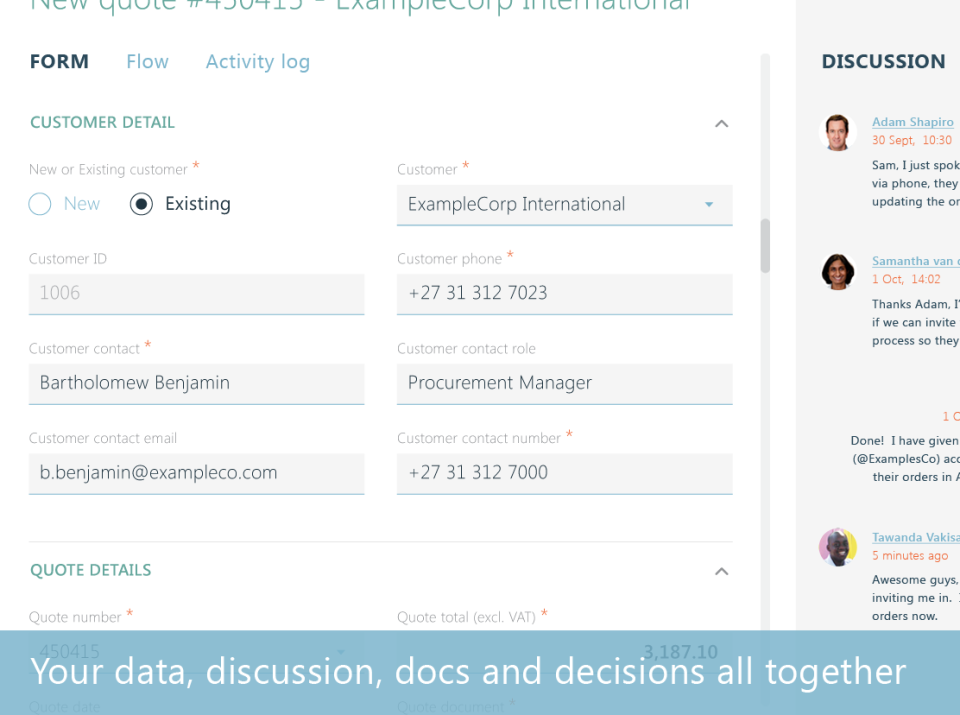This screenshot has width=960, height=715.
Task: Click the Customer contact email field
Action: point(196,473)
